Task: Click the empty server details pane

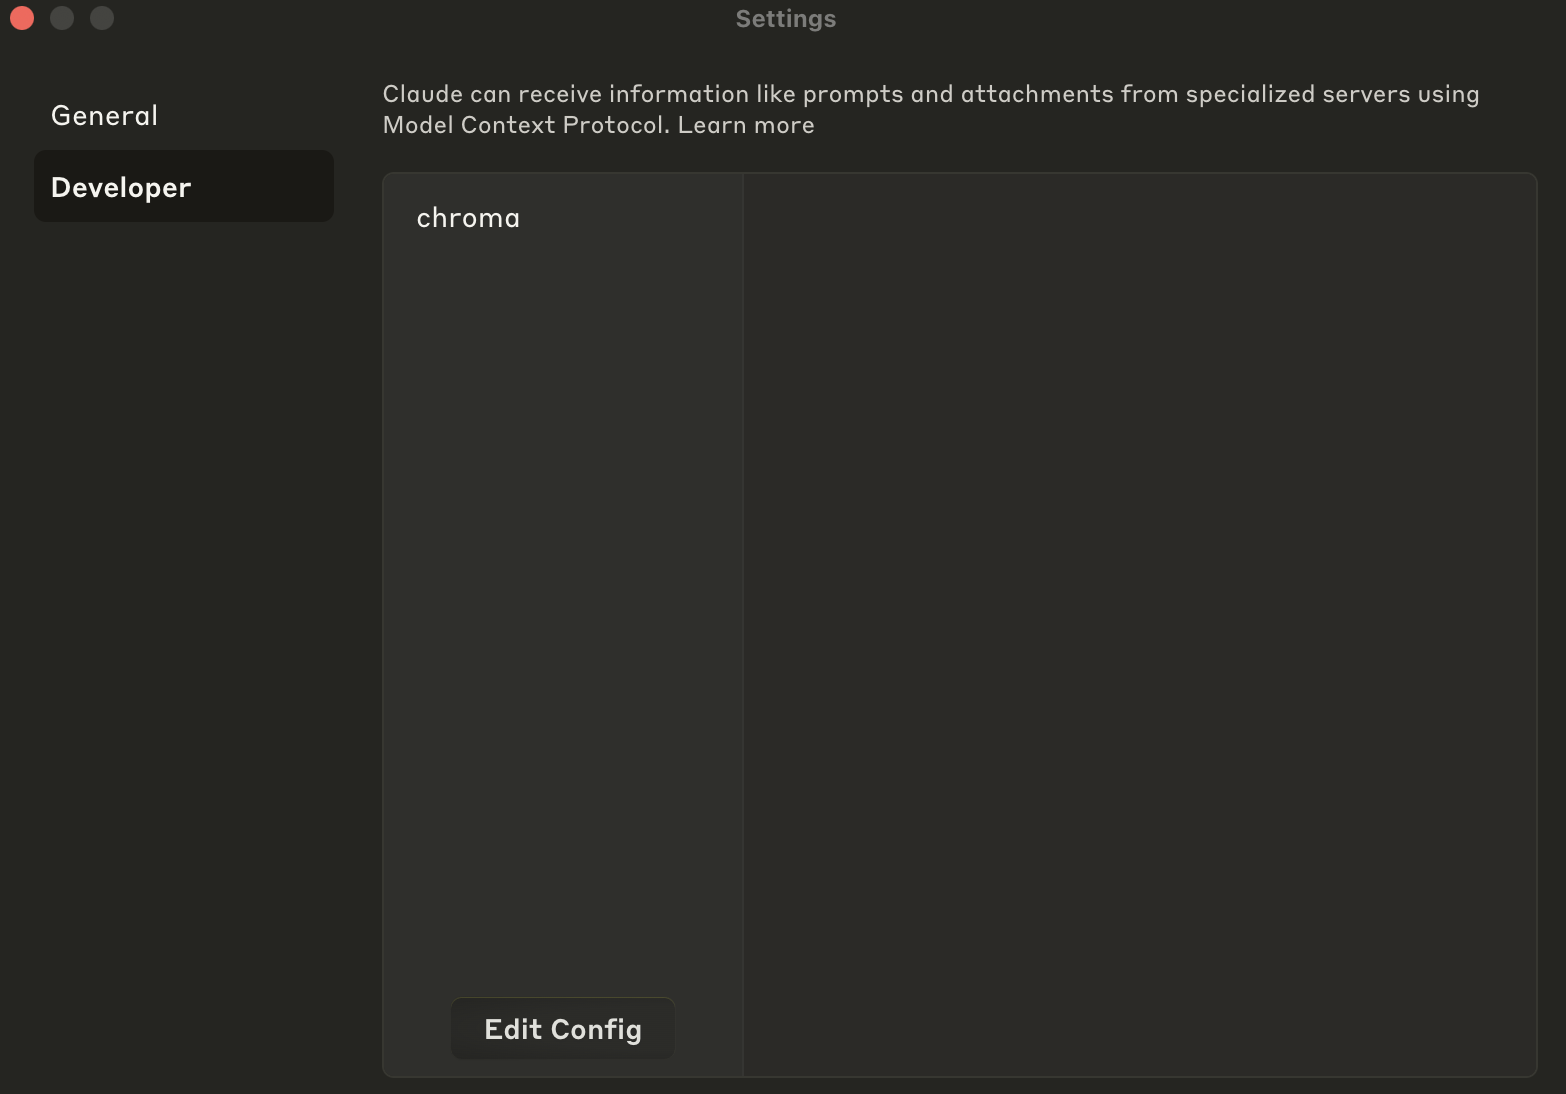Action: click(x=1140, y=600)
